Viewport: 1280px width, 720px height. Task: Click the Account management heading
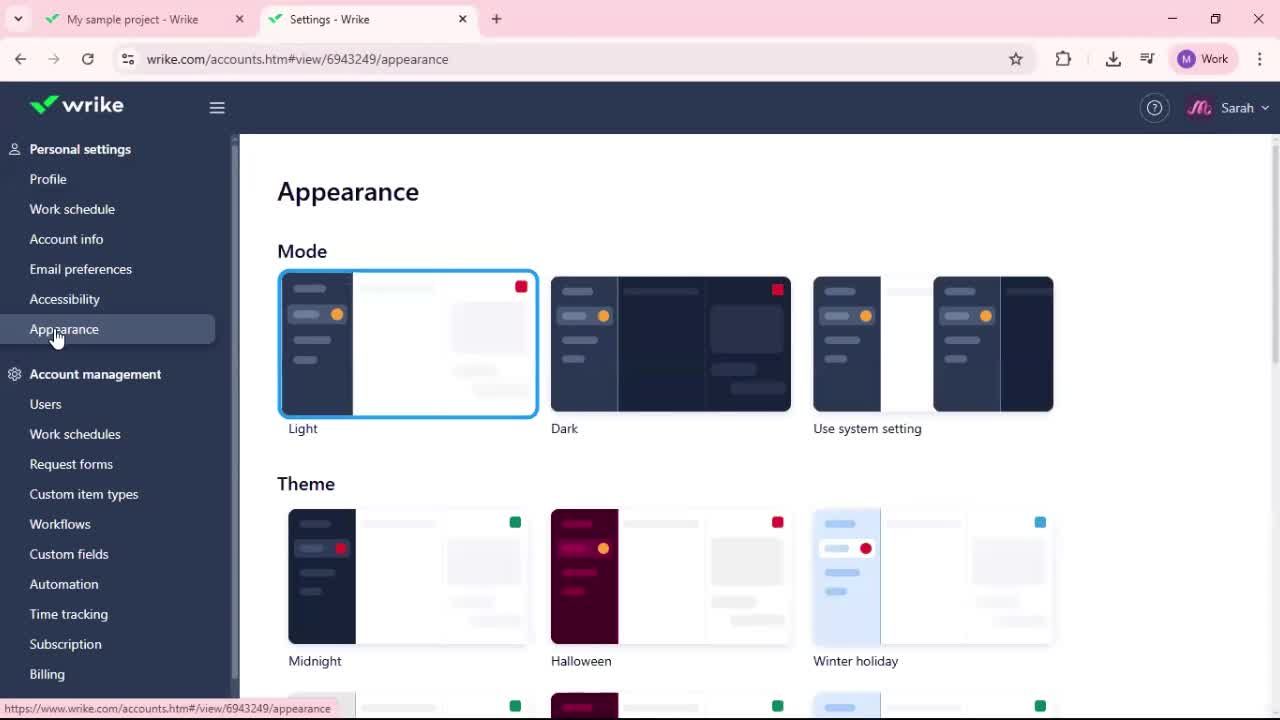coord(95,374)
